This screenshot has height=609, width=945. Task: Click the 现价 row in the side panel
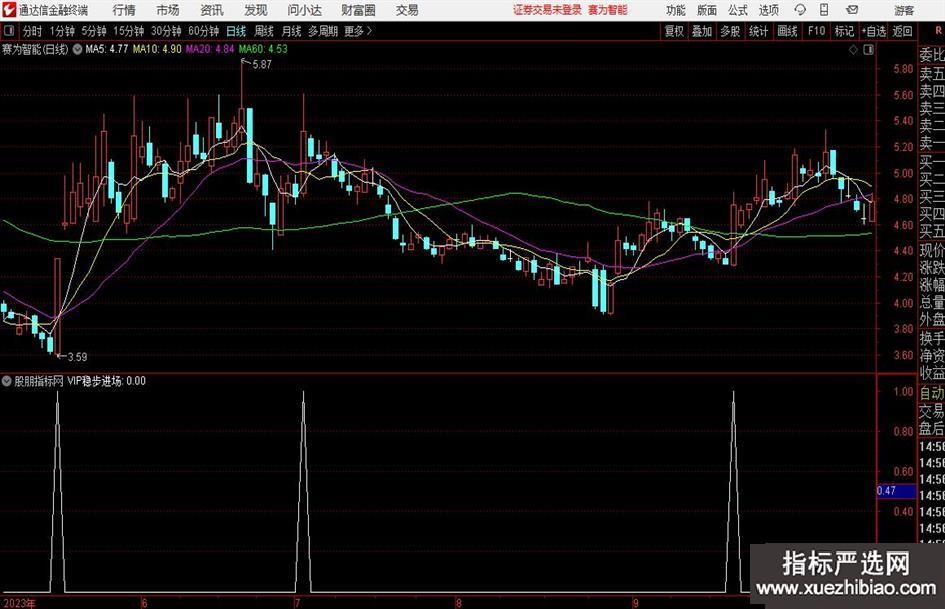click(x=932, y=250)
